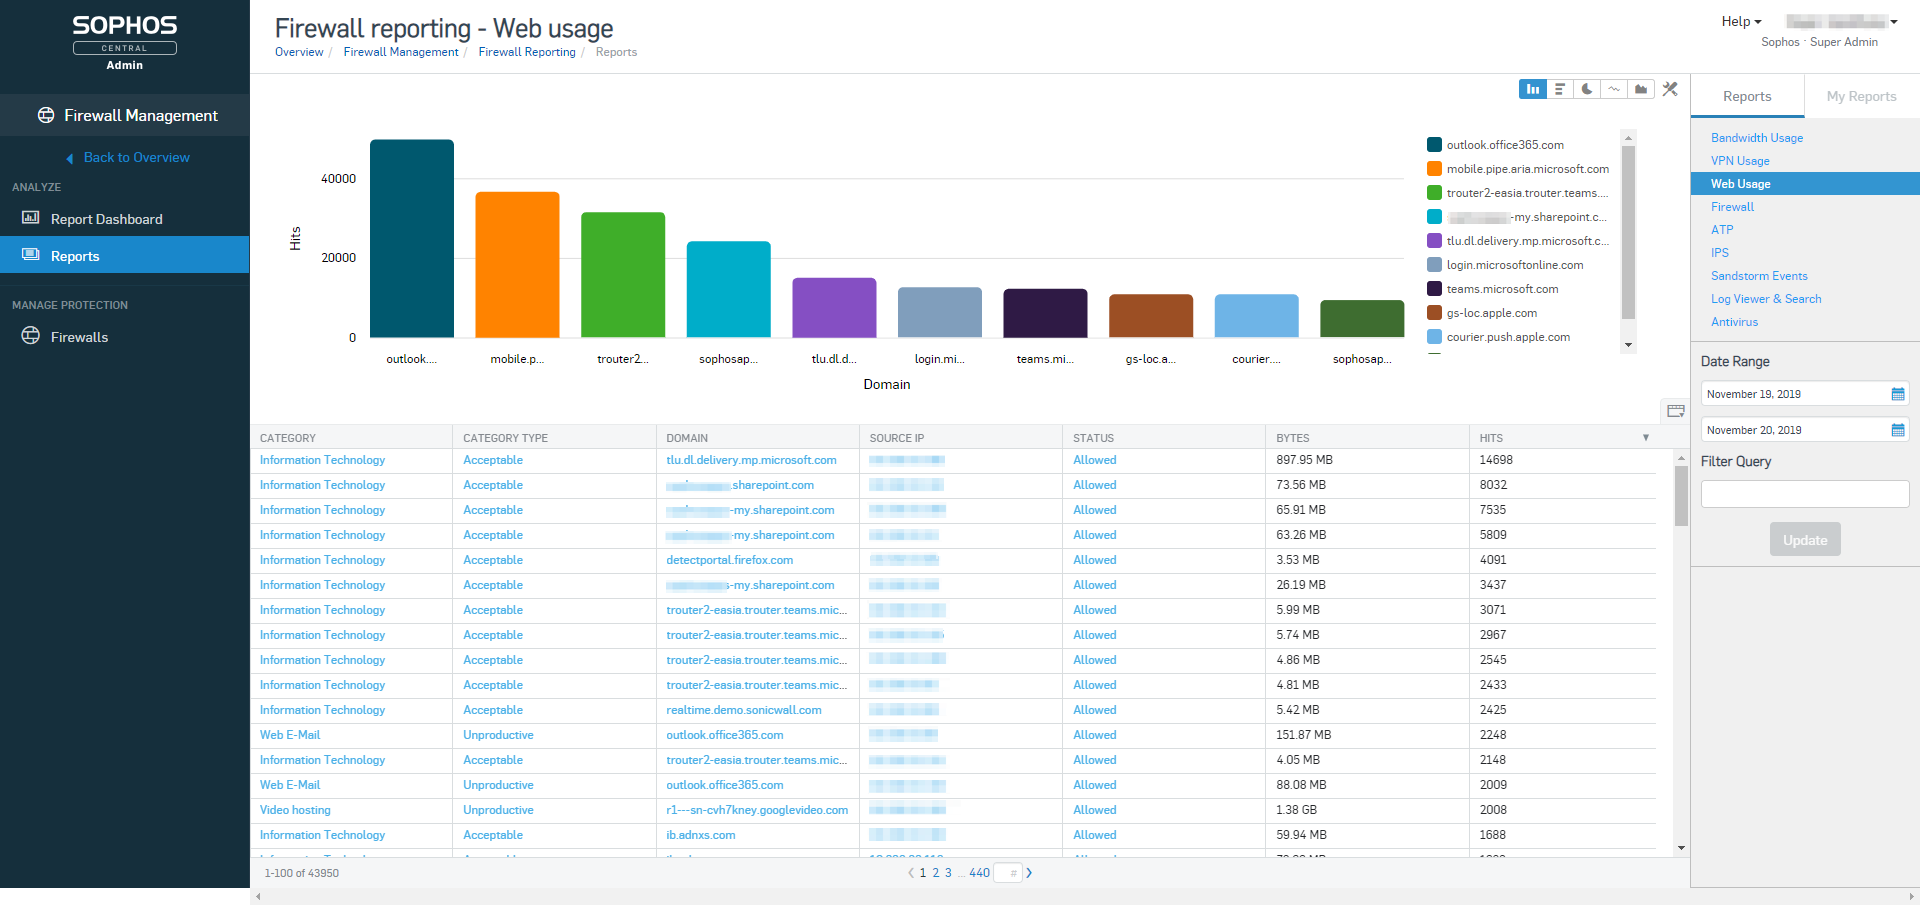Switch to the Reports tab
The width and height of the screenshot is (1920, 905).
pos(1747,96)
